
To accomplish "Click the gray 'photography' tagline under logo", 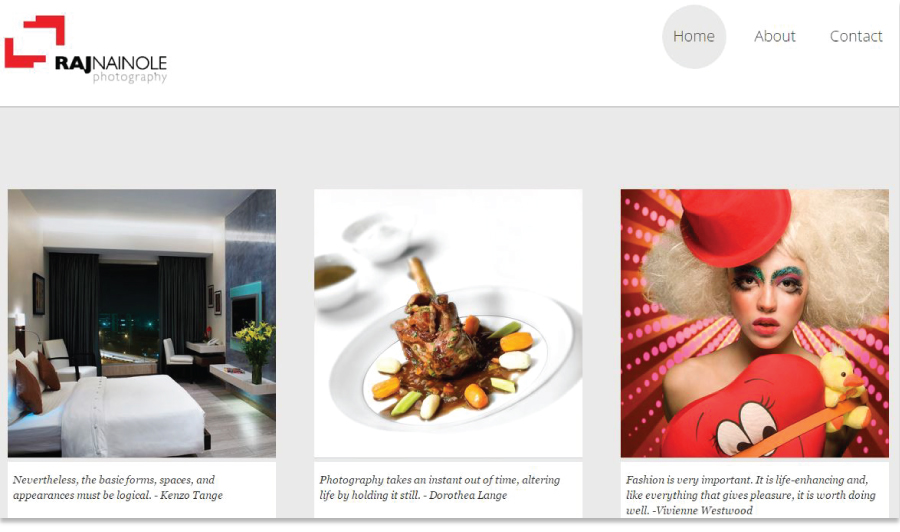I will click(x=130, y=77).
